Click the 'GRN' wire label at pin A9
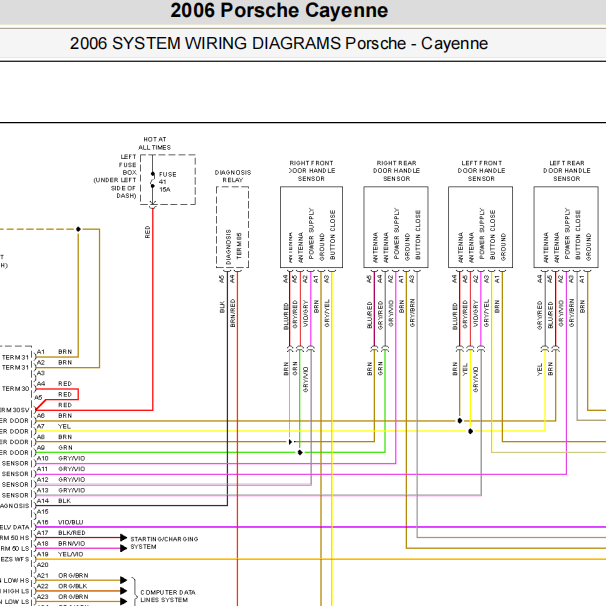The height and width of the screenshot is (606, 606). (65, 448)
